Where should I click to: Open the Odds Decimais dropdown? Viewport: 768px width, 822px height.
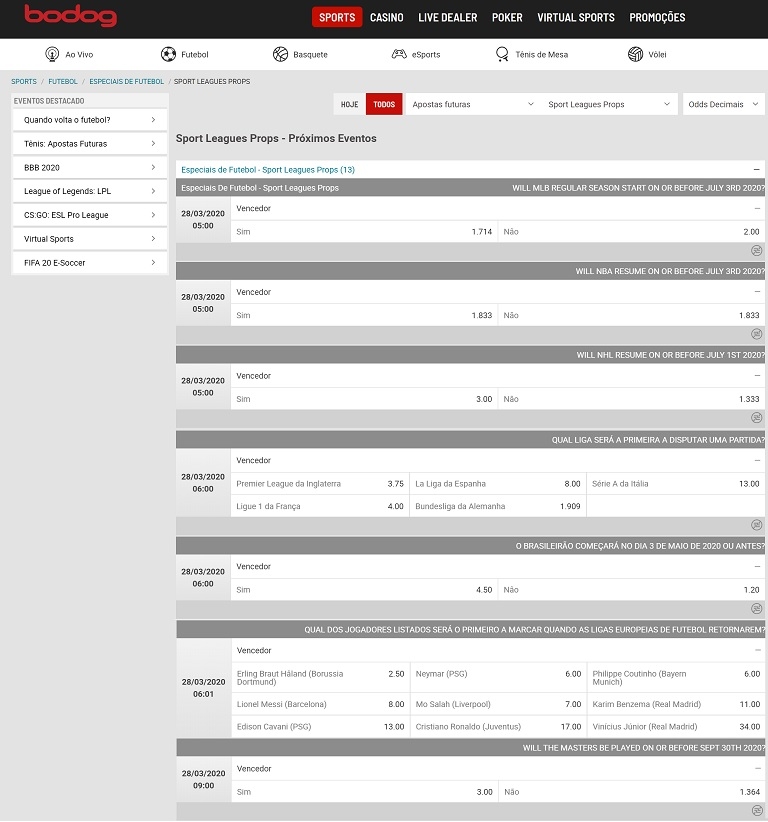[x=723, y=104]
